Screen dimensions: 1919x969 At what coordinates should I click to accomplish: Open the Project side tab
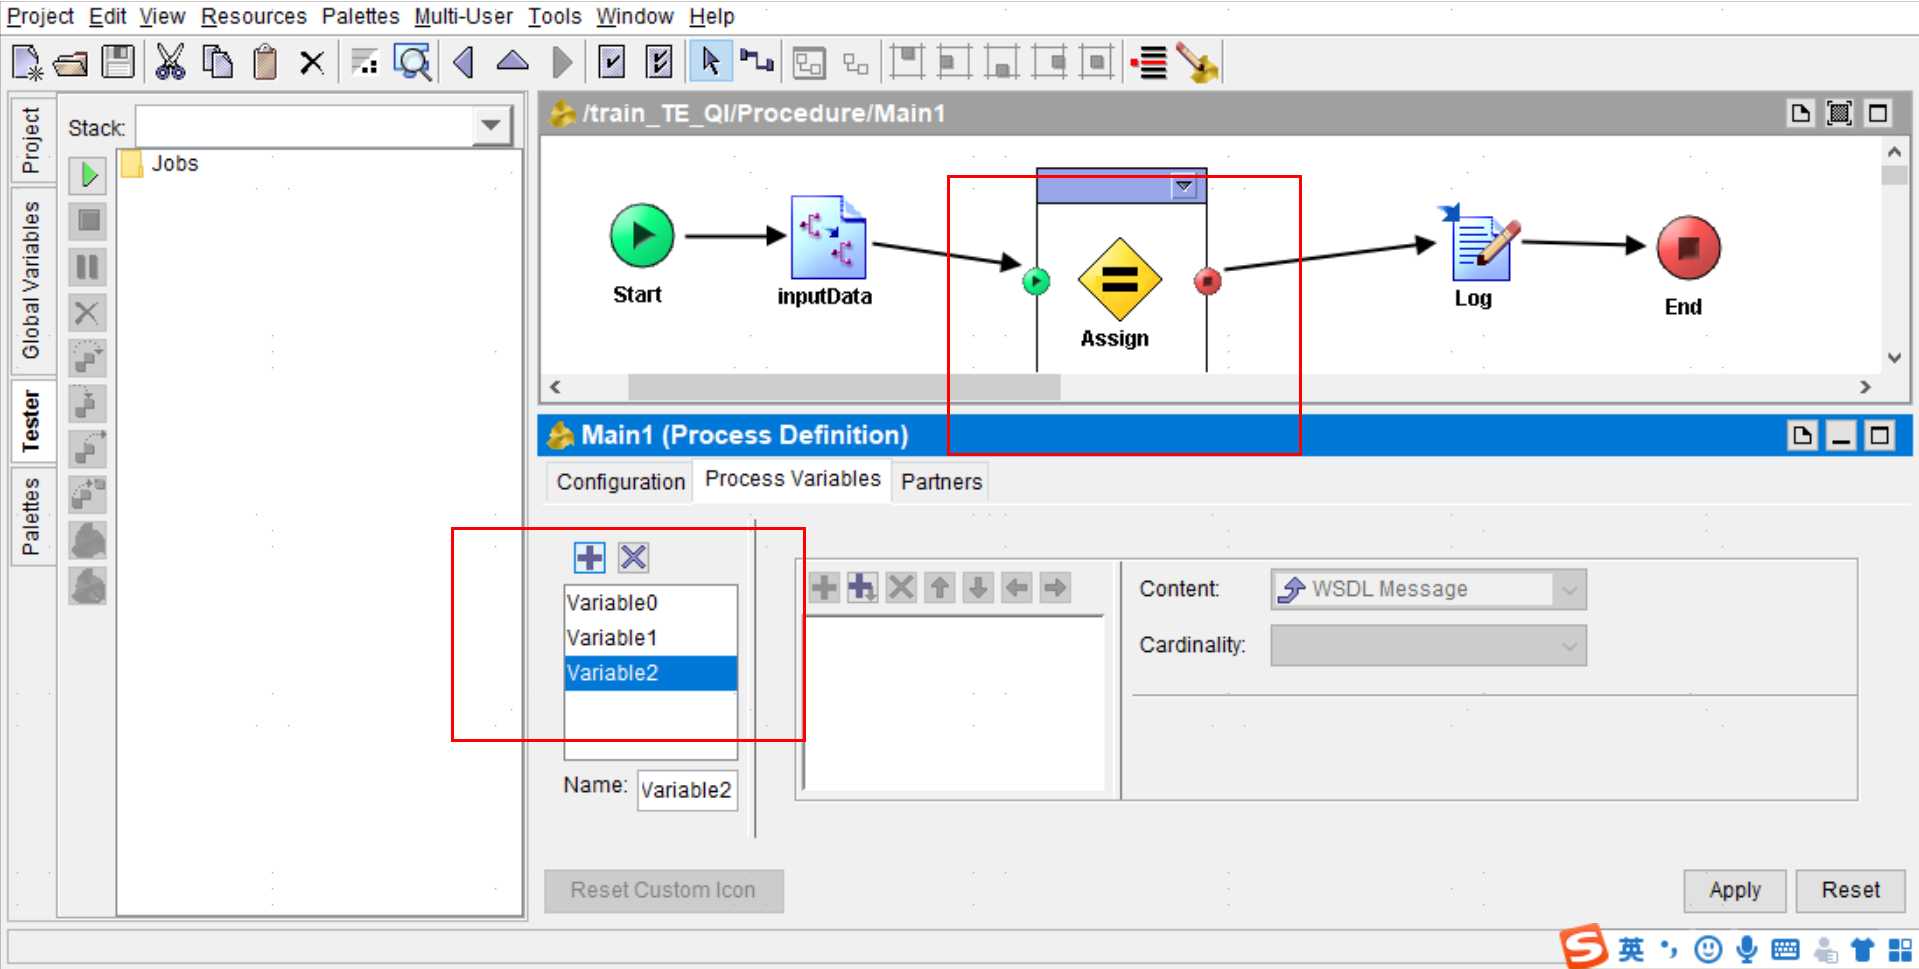pyautogui.click(x=31, y=139)
